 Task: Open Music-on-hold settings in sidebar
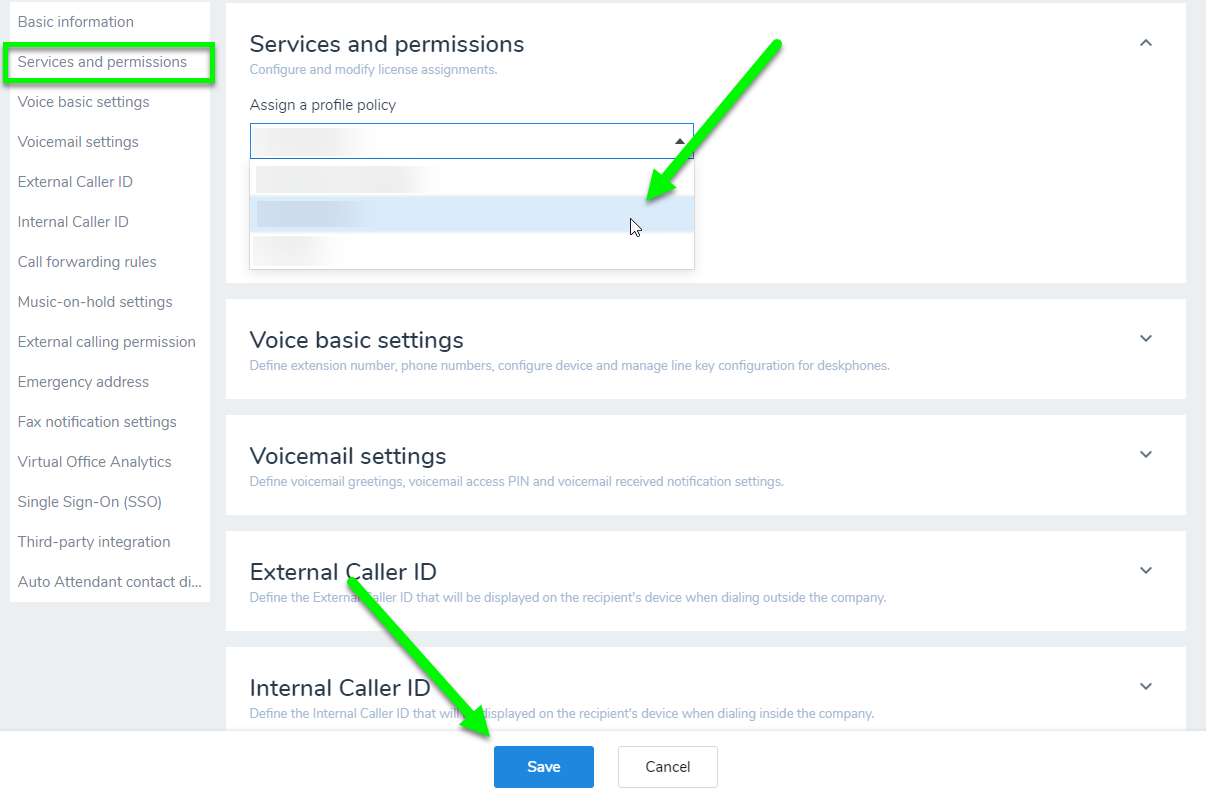95,302
